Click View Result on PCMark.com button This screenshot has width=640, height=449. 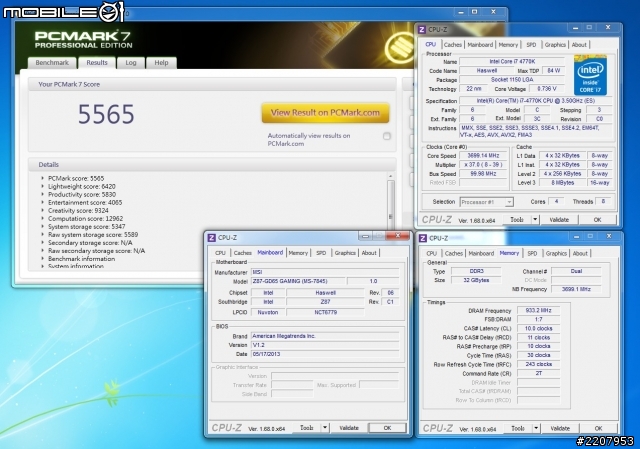(x=325, y=113)
